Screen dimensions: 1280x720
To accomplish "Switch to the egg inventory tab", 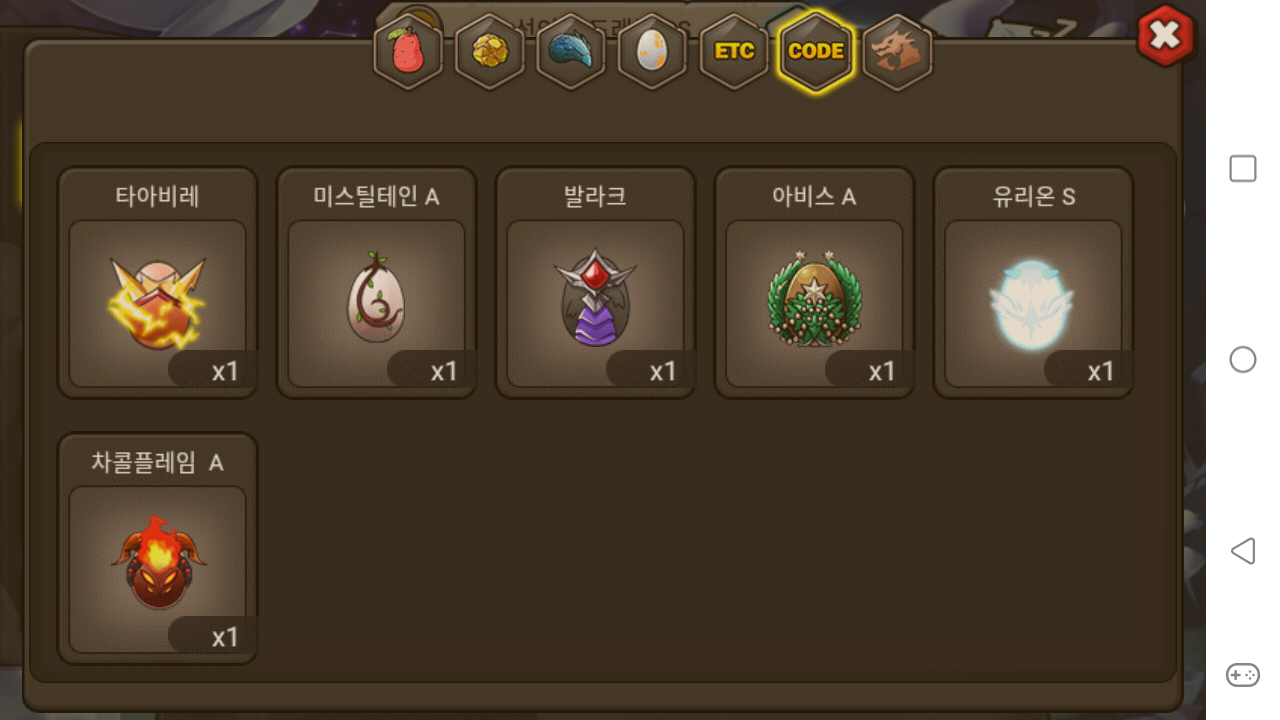I will [653, 51].
